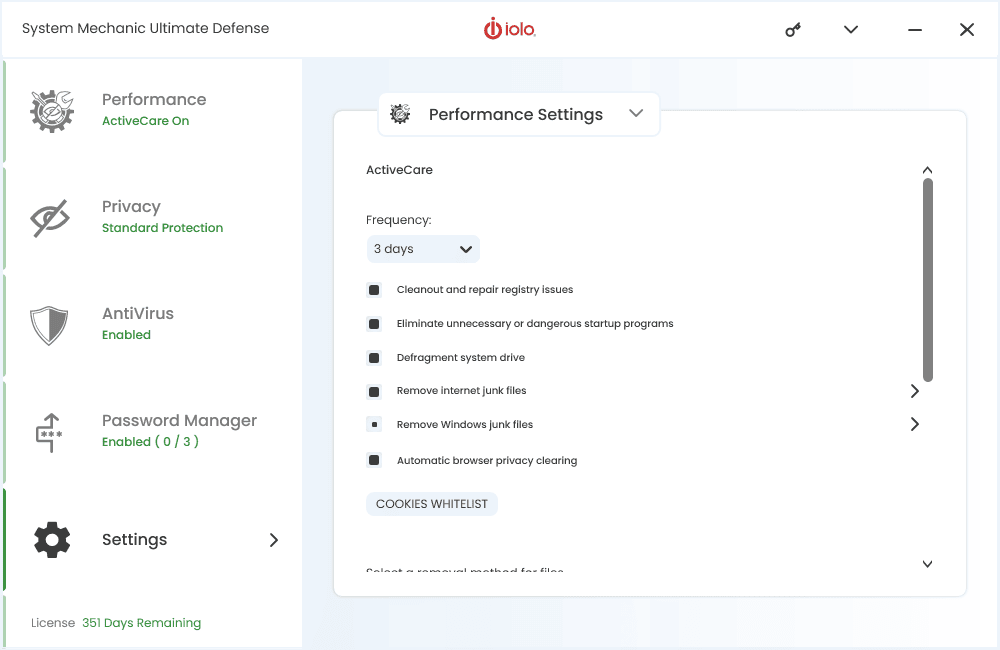The height and width of the screenshot is (650, 1000).
Task: Open the AntiVirus section in sidebar
Action: click(153, 325)
